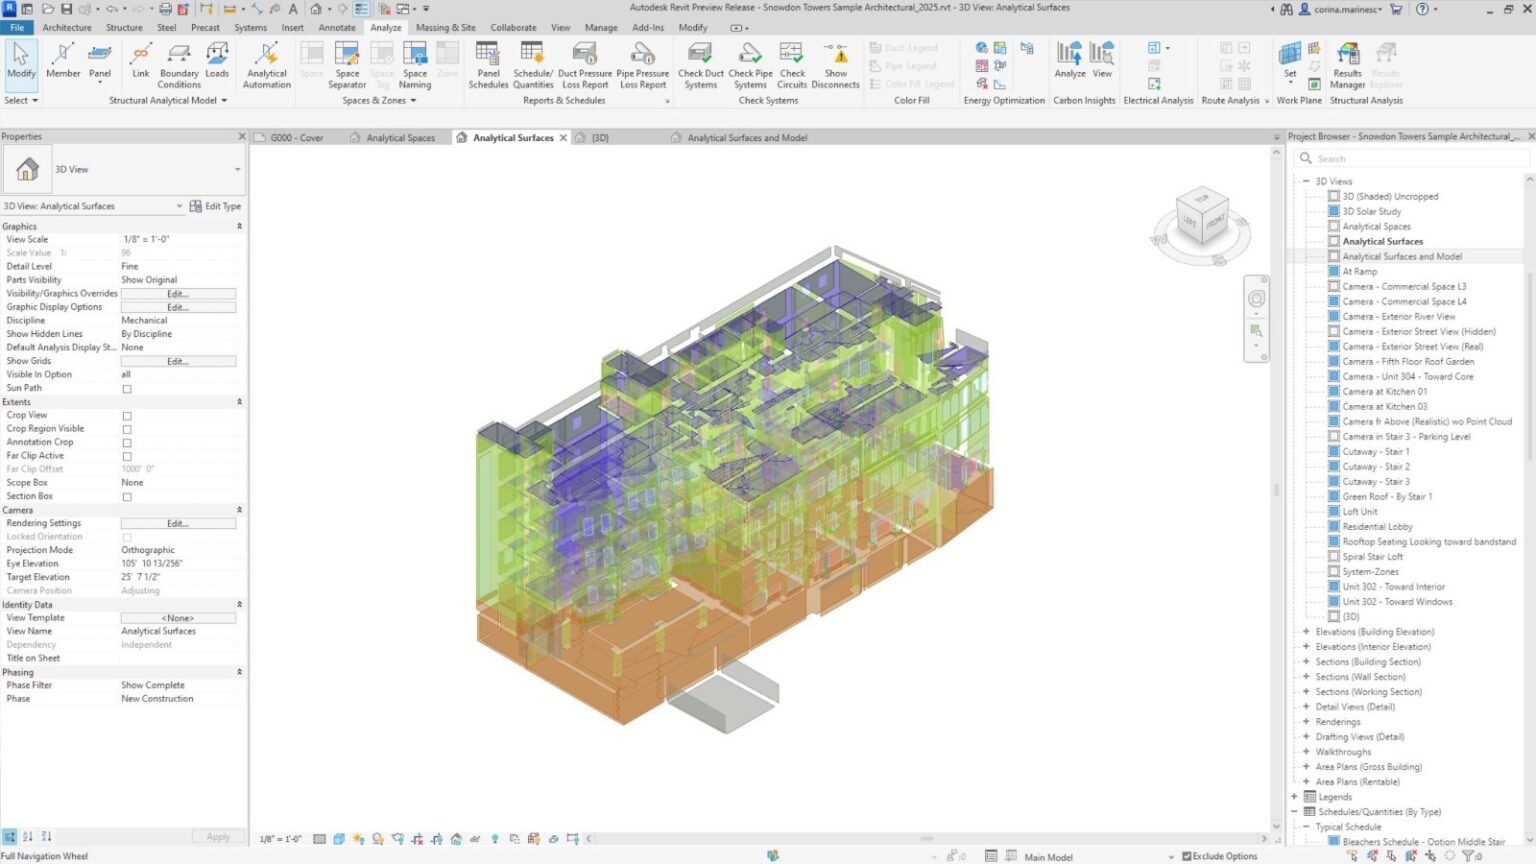
Task: Enable the Crop View checkbox
Action: point(127,415)
